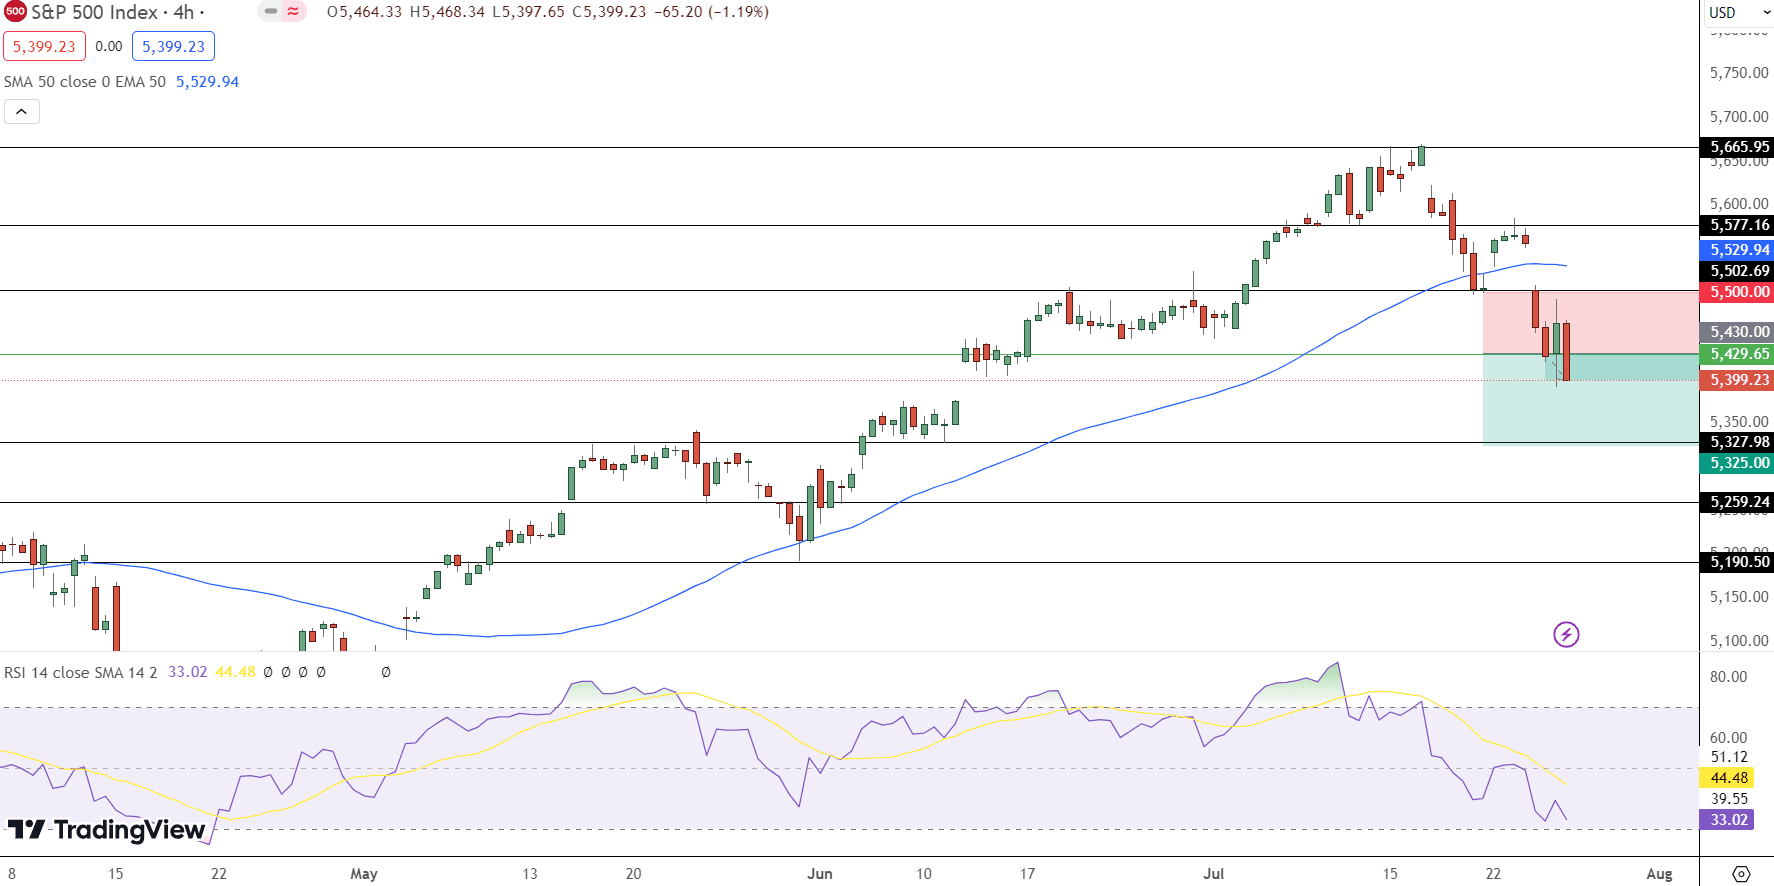Click the blue buy price button 5,399.23
Image resolution: width=1774 pixels, height=886 pixels.
coord(173,46)
